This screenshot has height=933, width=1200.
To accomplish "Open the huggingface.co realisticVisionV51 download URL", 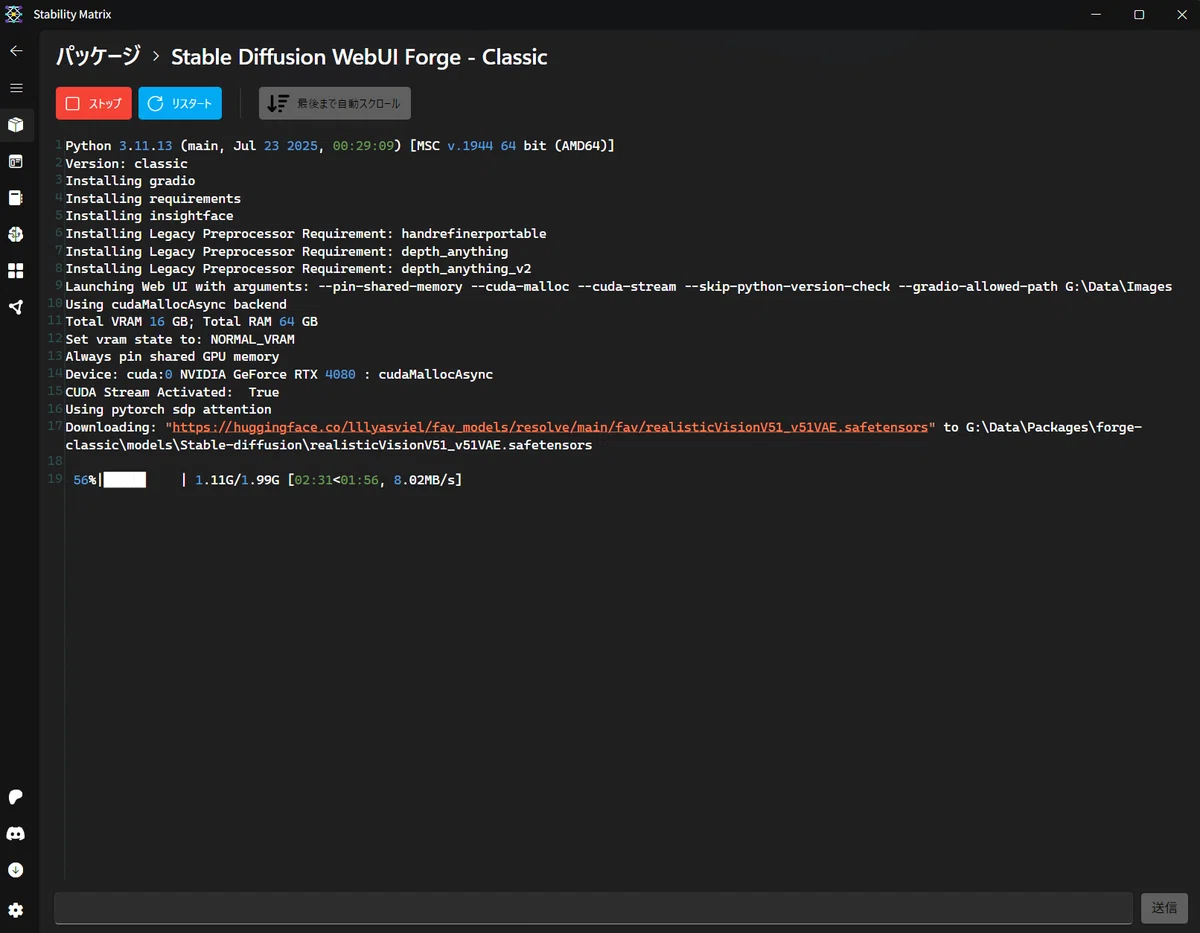I will 550,427.
